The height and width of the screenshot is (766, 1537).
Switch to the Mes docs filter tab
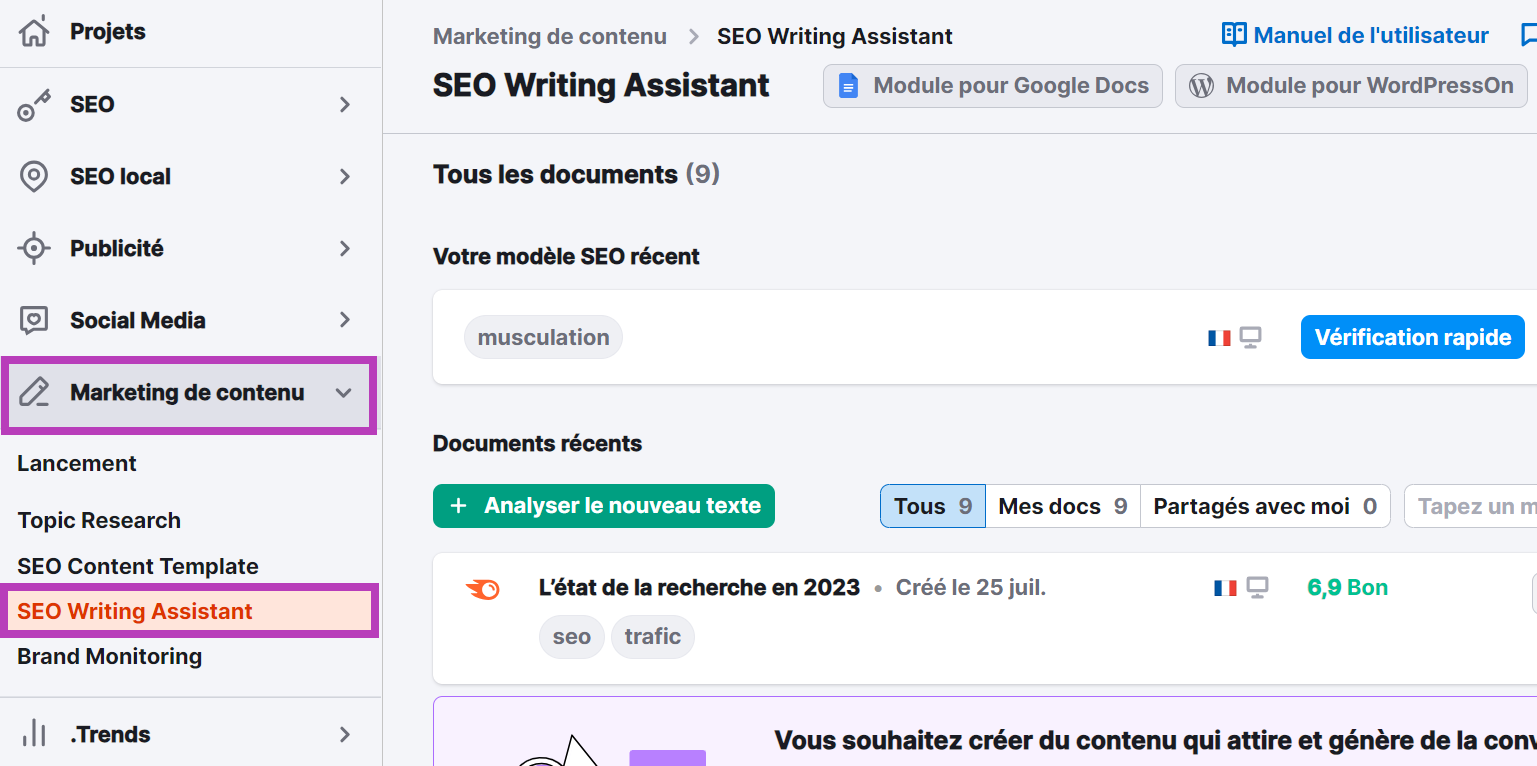tap(1063, 506)
